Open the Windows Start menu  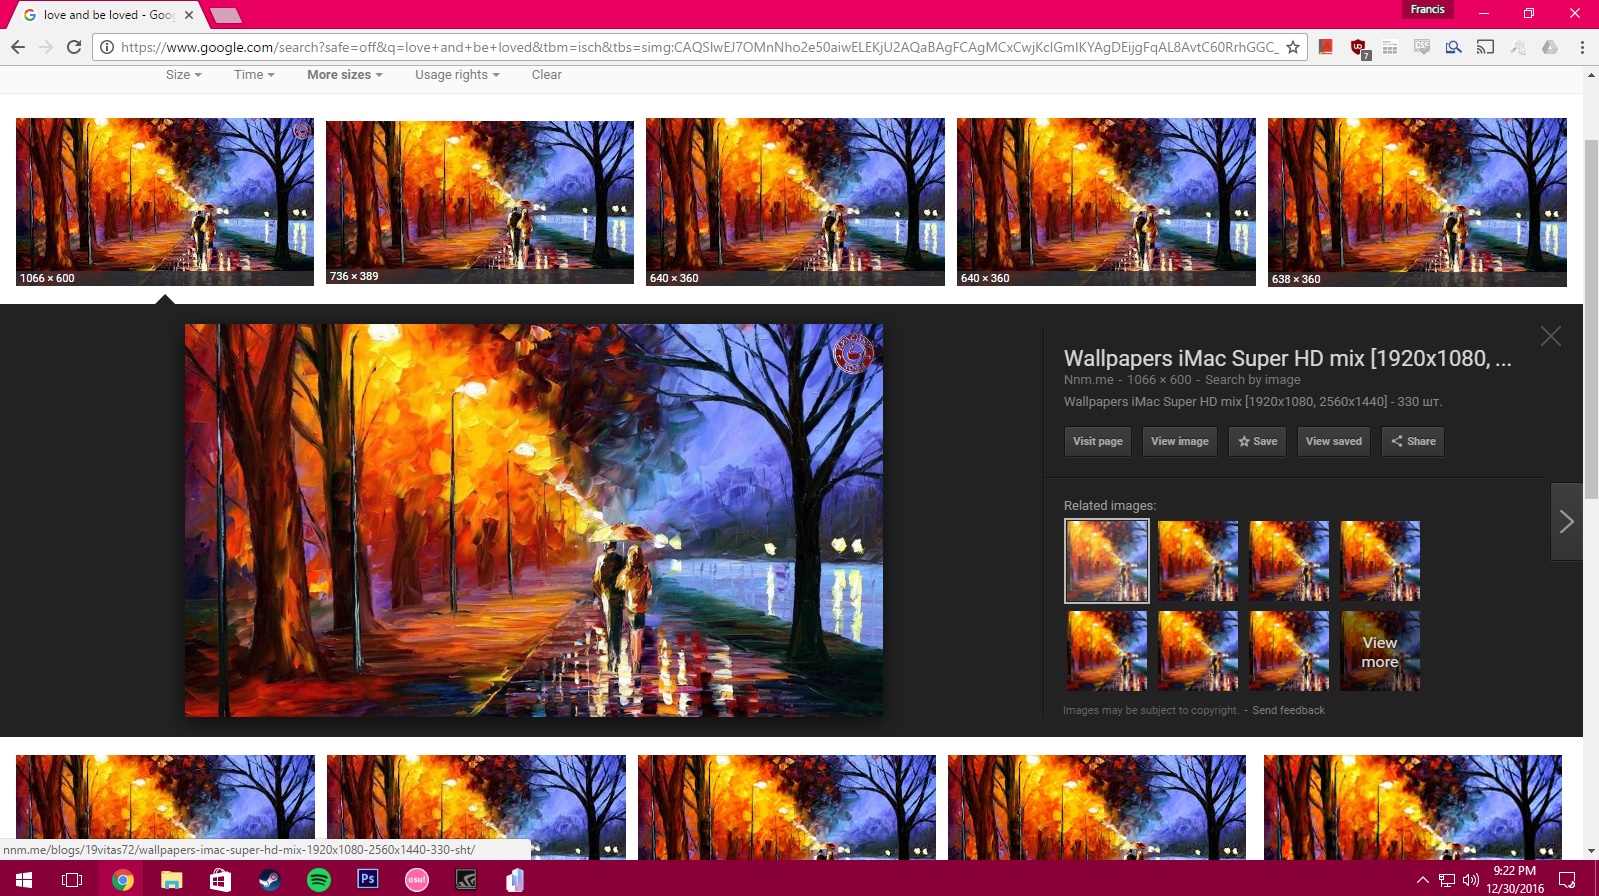[x=24, y=880]
